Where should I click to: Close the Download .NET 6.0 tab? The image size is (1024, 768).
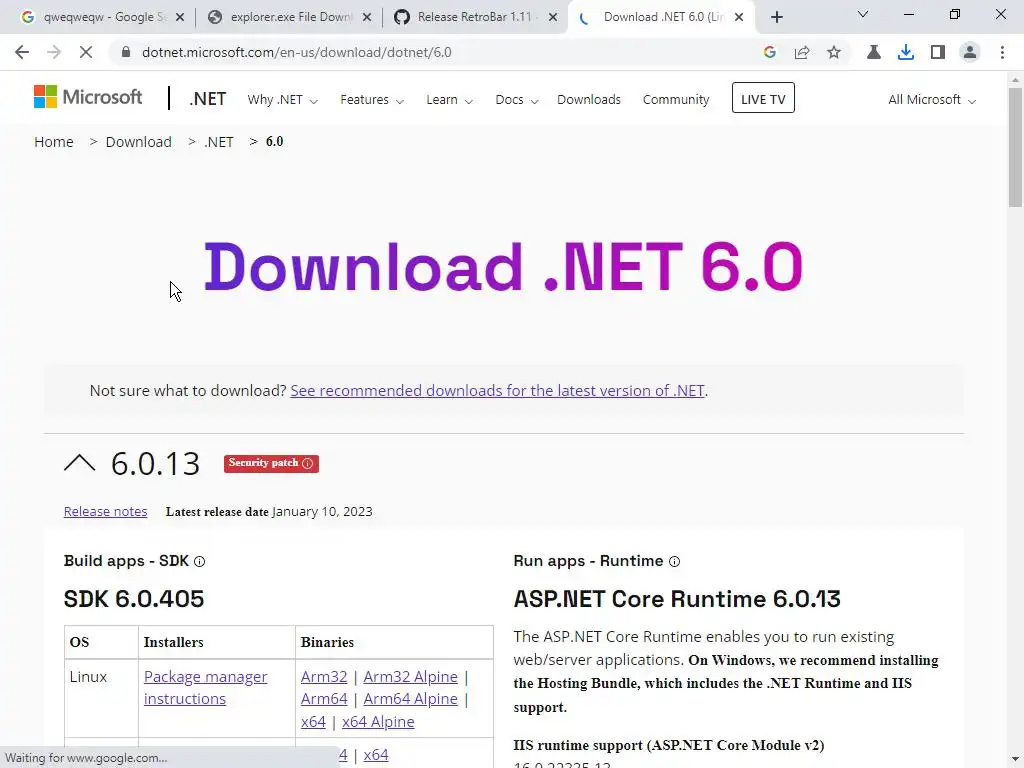point(739,18)
